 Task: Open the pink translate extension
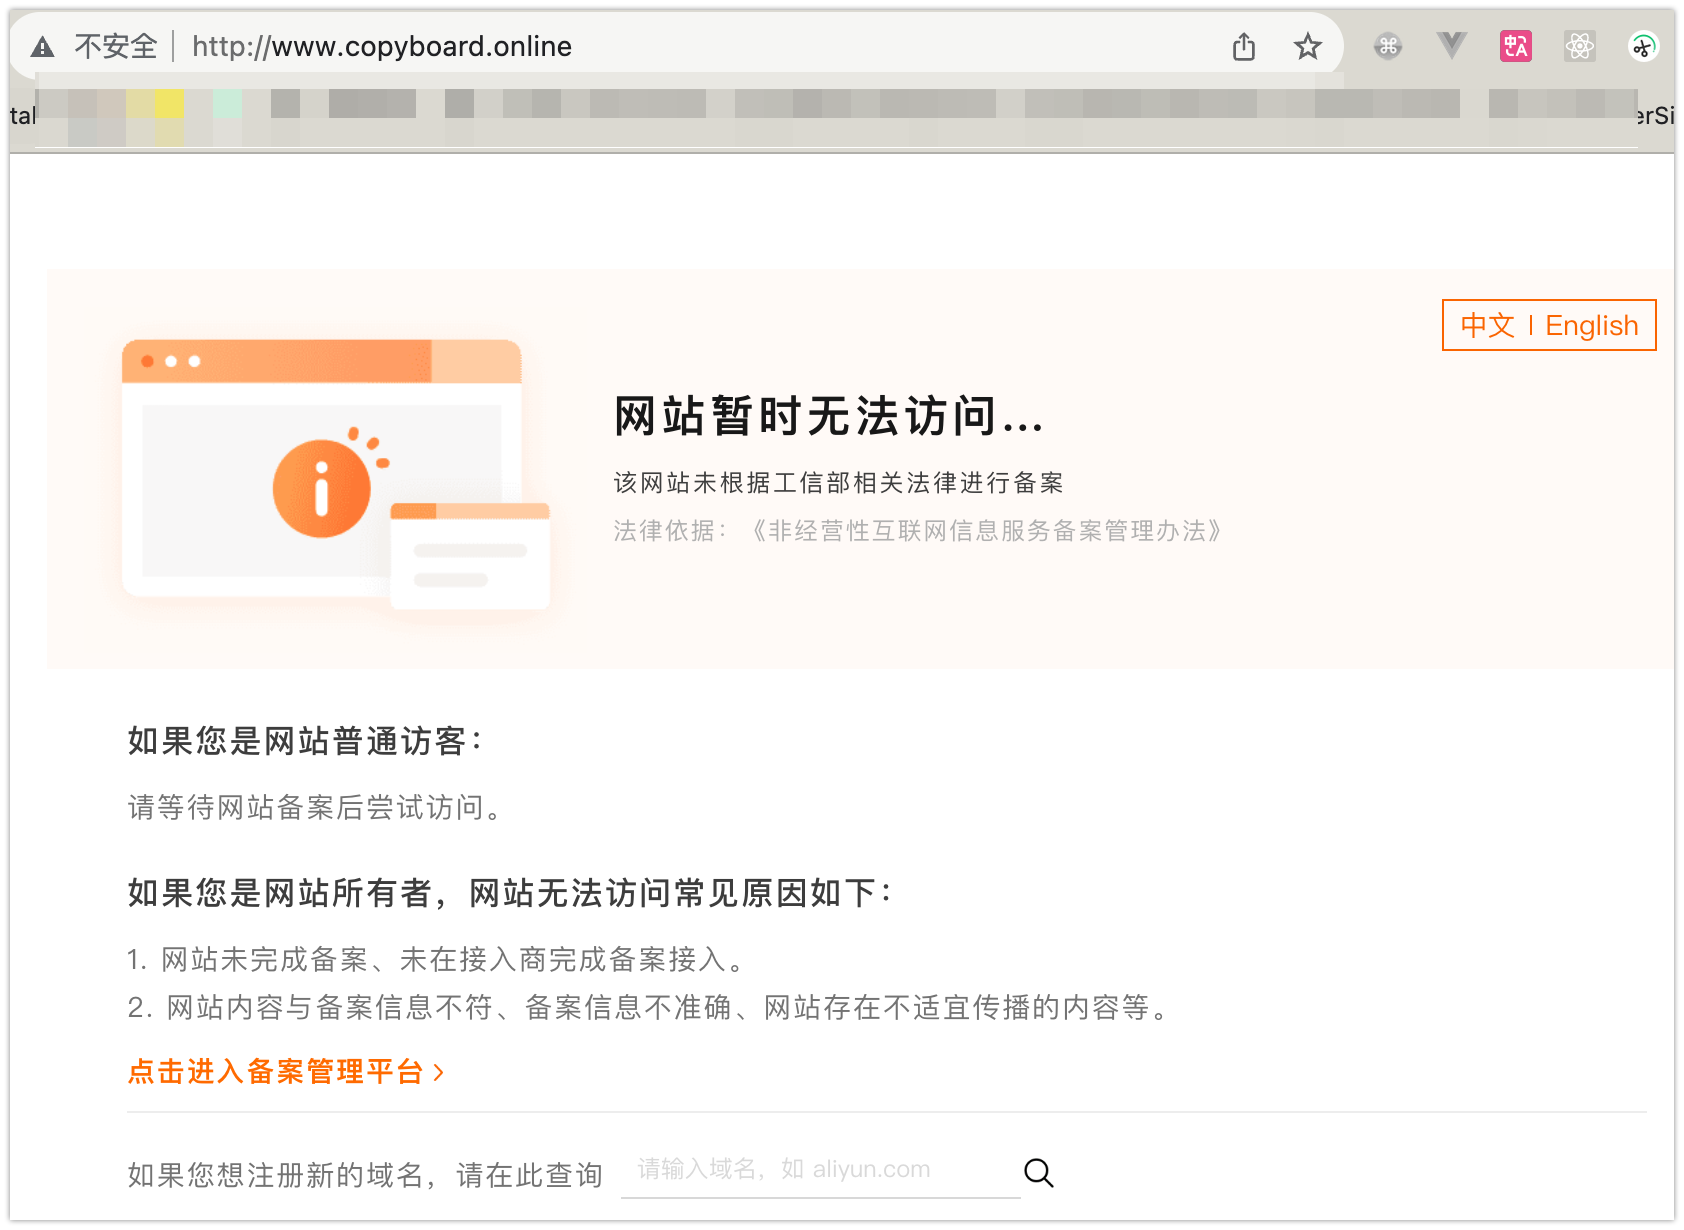pyautogui.click(x=1515, y=46)
